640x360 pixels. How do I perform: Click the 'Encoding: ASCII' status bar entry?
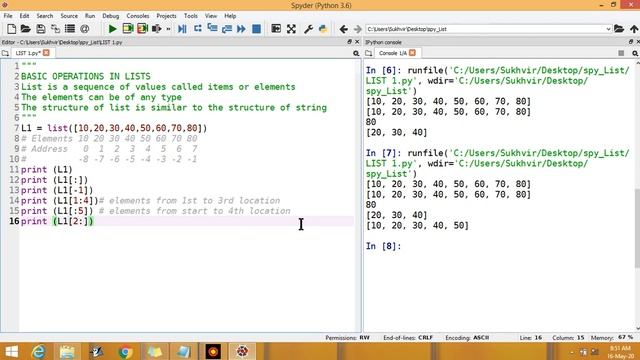(x=467, y=338)
